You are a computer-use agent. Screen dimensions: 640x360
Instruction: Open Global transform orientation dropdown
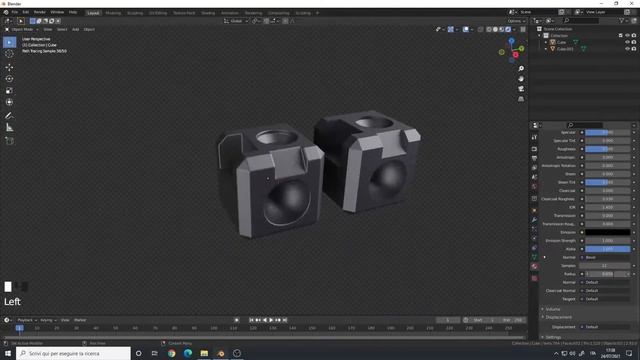(236, 21)
